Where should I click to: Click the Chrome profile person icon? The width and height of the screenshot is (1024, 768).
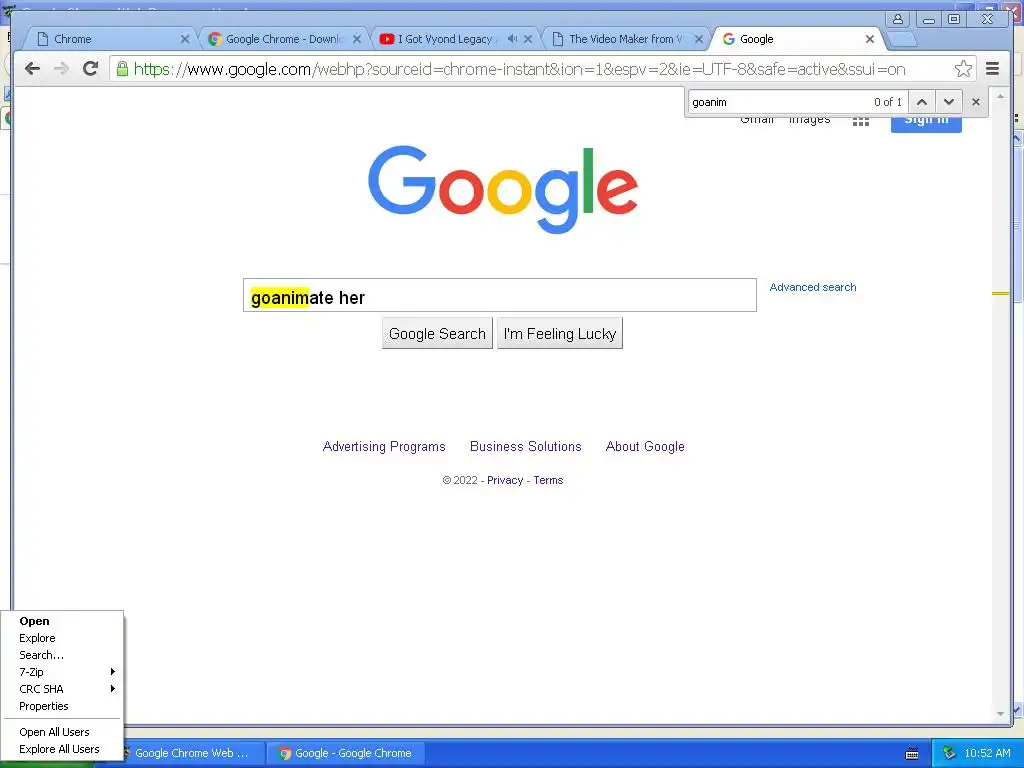898,19
